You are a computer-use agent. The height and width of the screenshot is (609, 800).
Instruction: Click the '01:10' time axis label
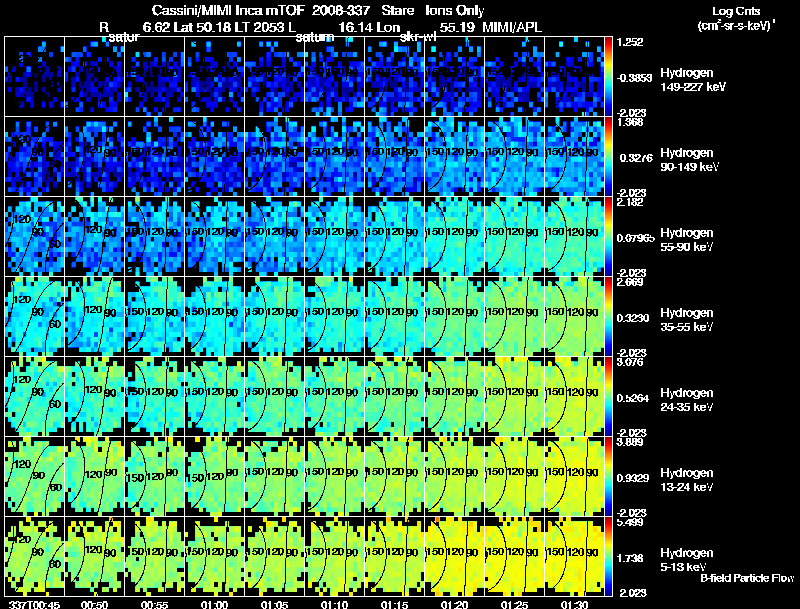(x=334, y=605)
